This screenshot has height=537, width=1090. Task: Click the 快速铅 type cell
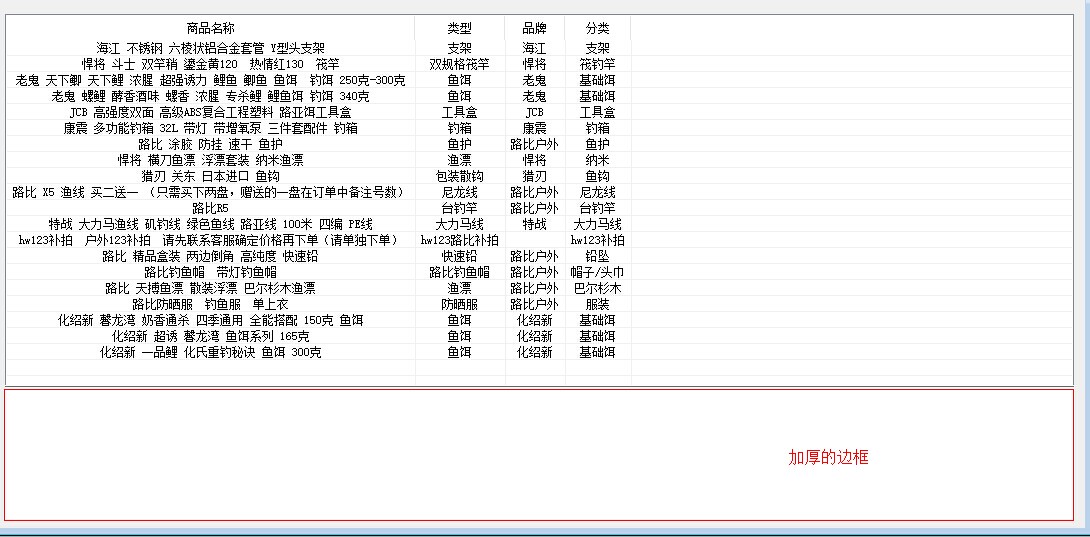(459, 256)
